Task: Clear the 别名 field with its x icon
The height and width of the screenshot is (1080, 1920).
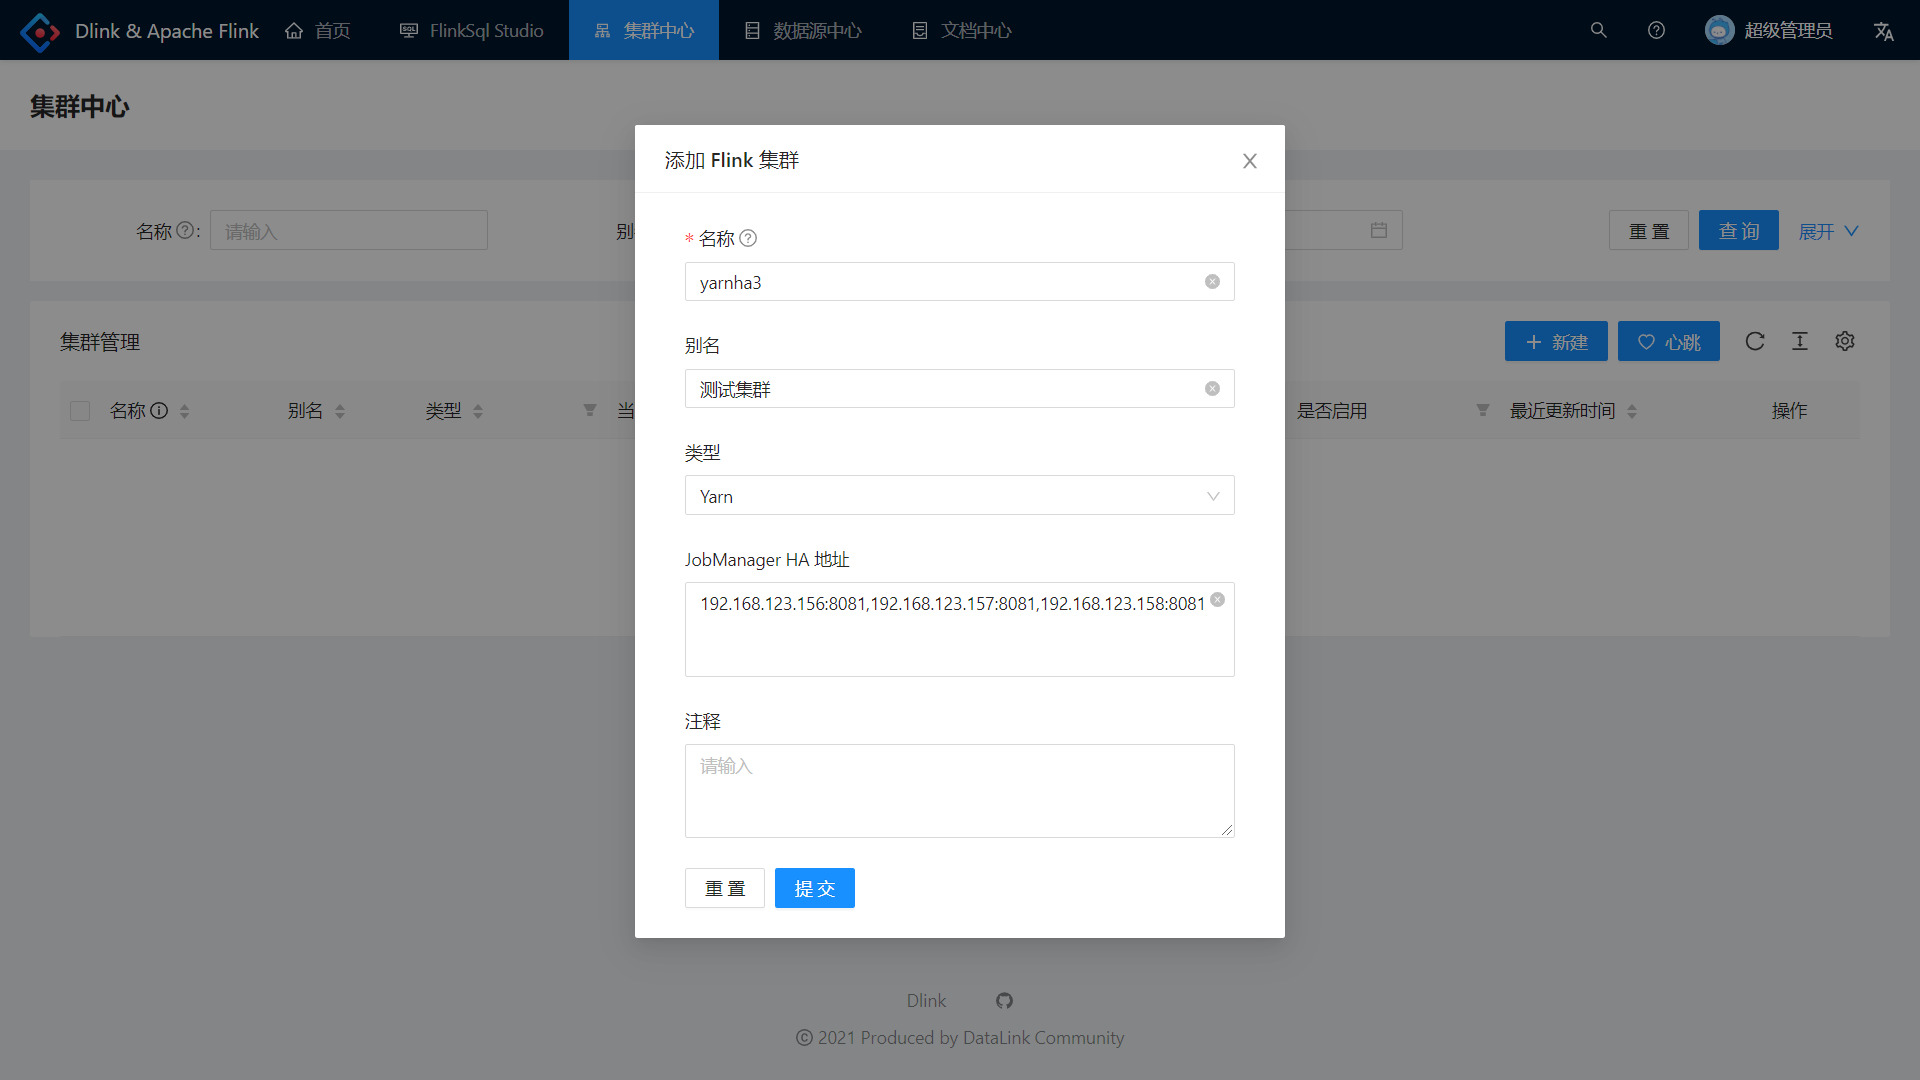Action: pyautogui.click(x=1212, y=389)
